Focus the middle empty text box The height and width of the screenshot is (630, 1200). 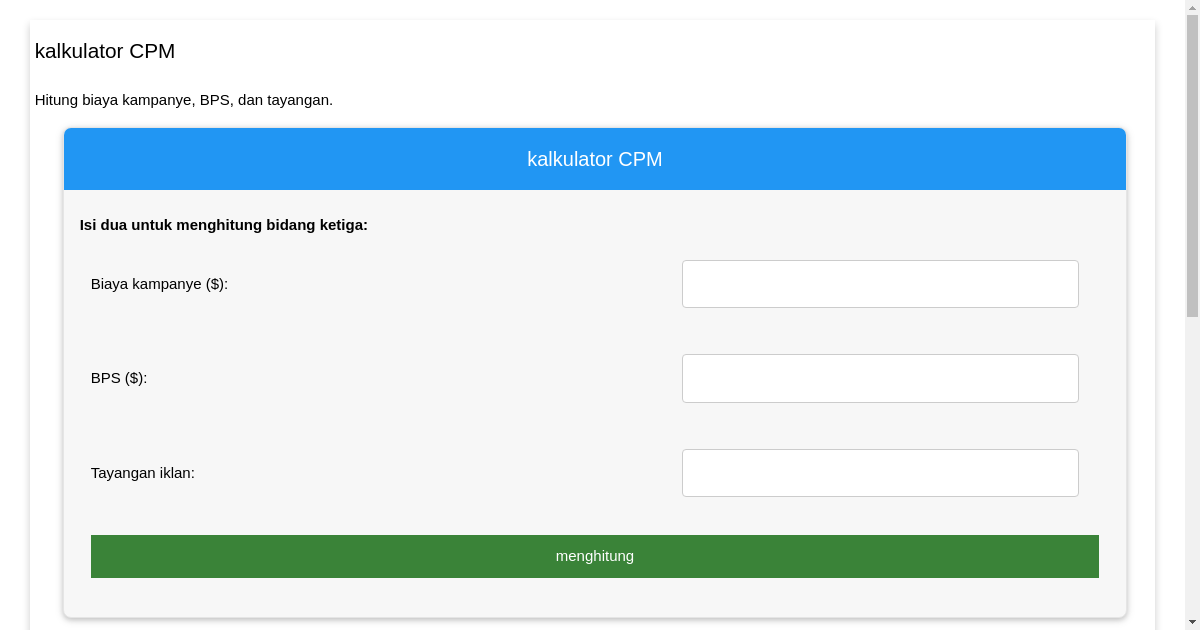pos(880,378)
